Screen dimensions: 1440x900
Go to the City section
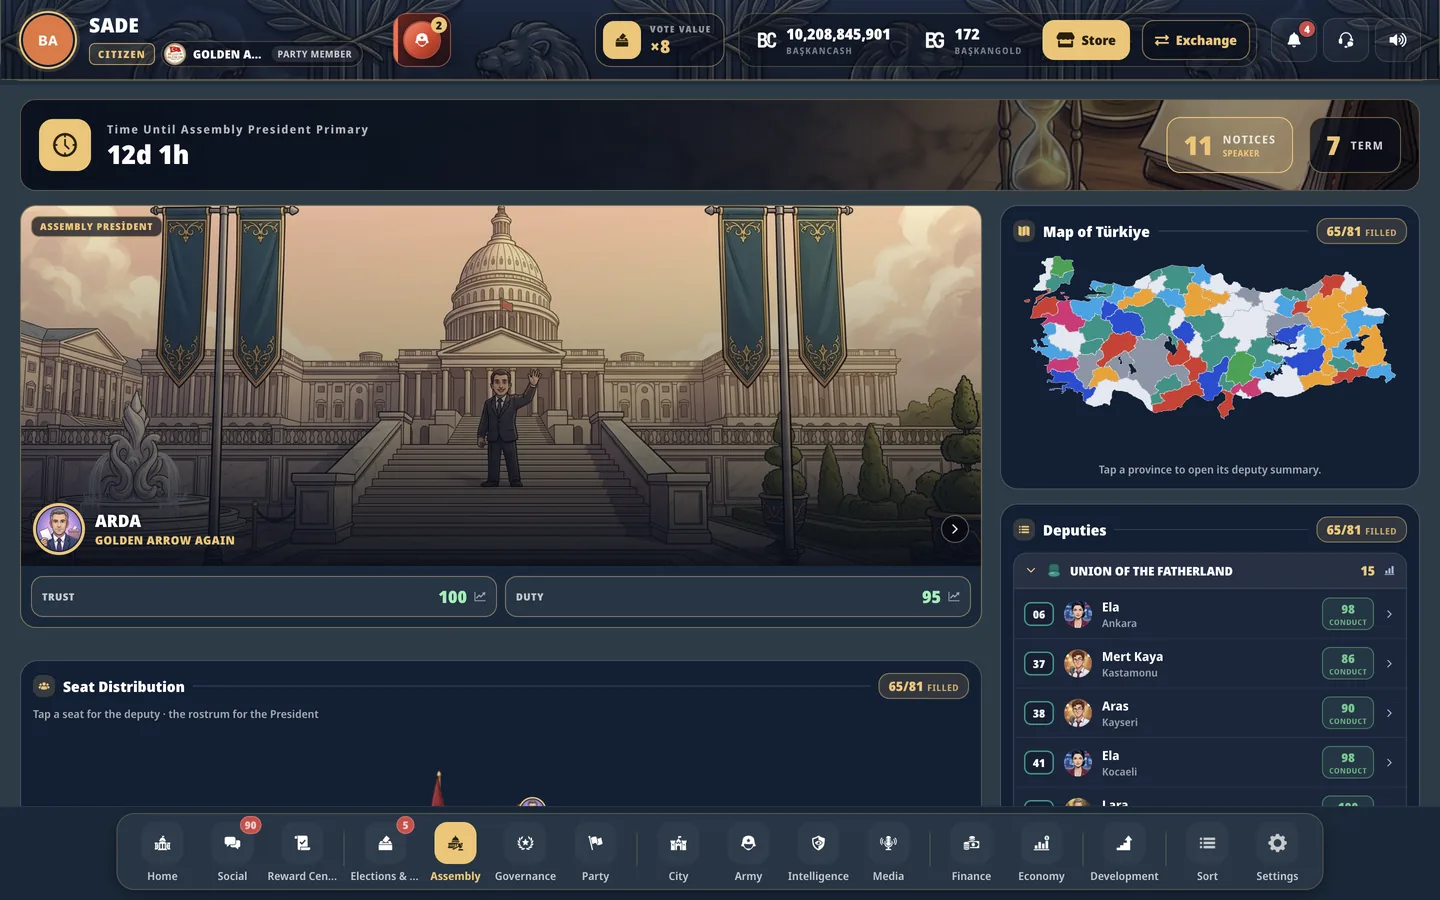(x=678, y=854)
